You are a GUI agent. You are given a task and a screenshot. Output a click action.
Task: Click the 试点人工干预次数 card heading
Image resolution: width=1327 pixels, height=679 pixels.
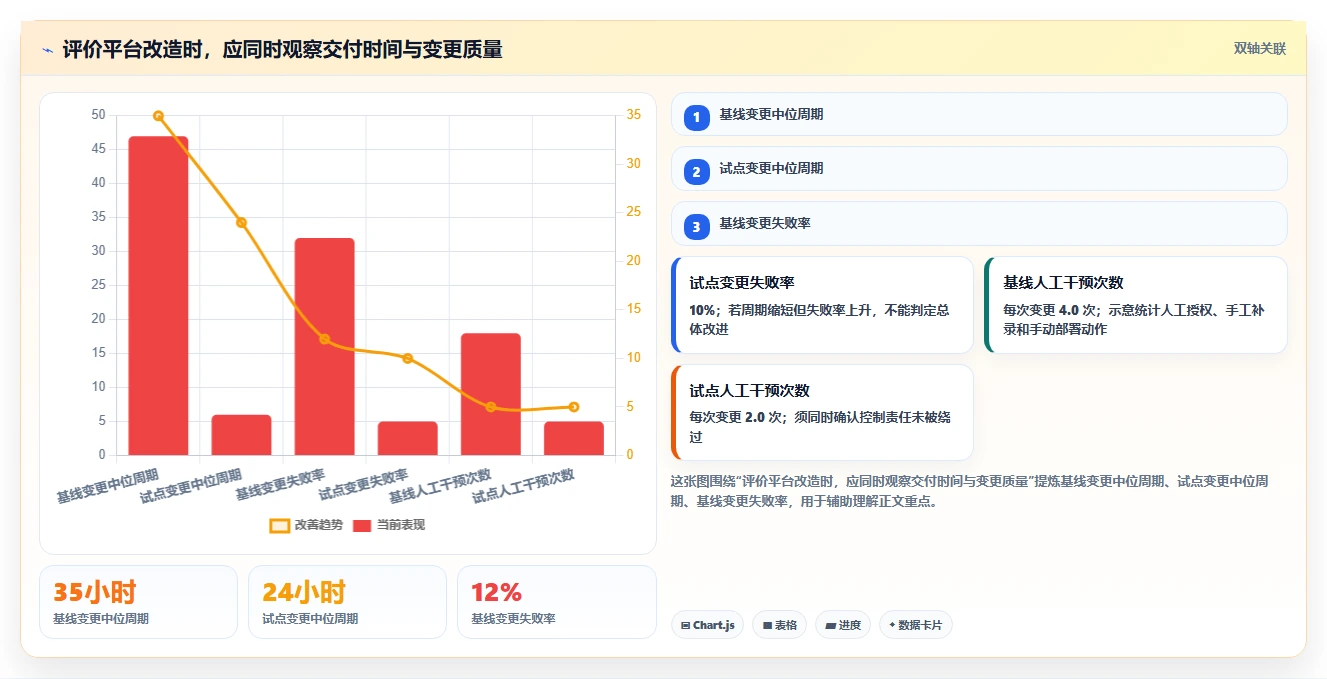pos(749,391)
